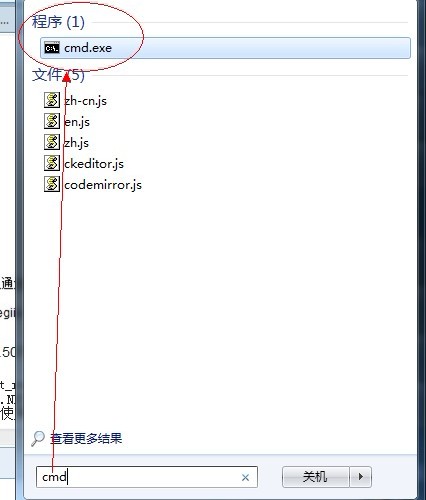Click the 关机 shutdown button
Viewport: 426px width, 500px height.
(x=316, y=477)
